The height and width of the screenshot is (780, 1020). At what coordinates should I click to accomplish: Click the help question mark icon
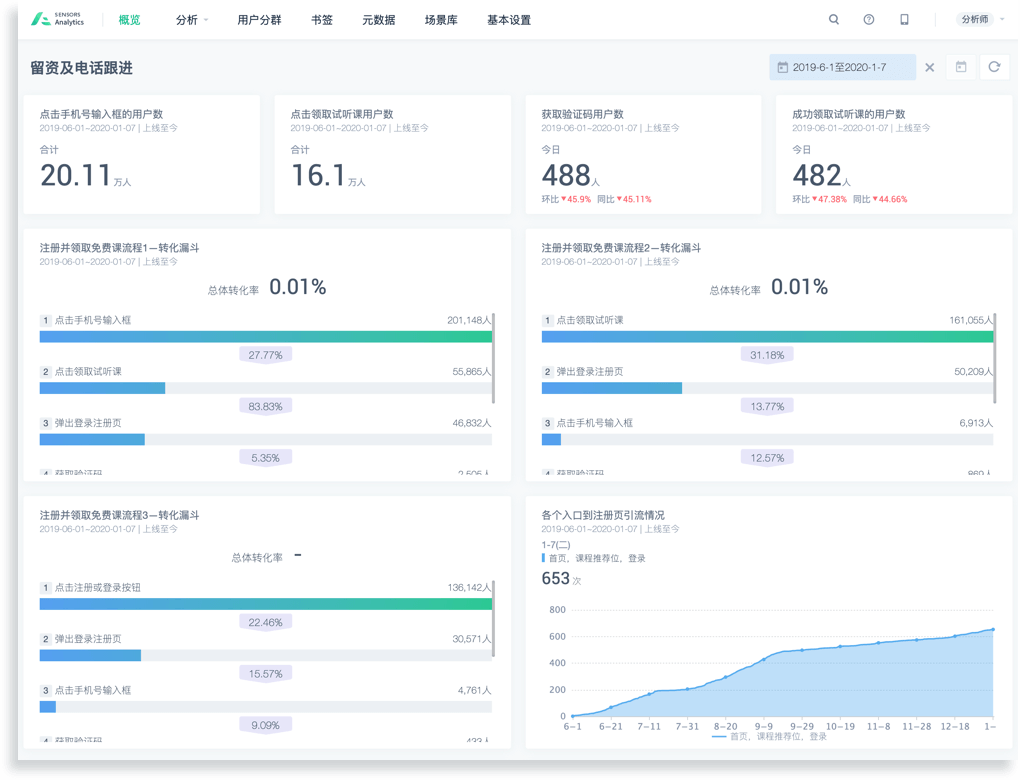869,20
